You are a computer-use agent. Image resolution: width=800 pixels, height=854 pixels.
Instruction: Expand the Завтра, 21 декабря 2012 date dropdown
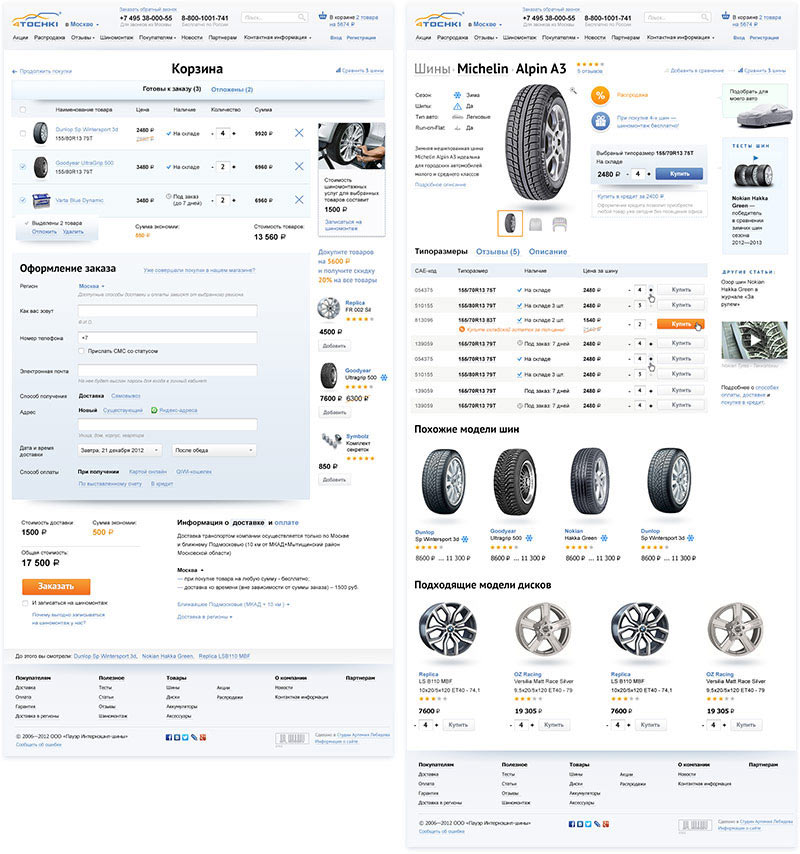120,451
